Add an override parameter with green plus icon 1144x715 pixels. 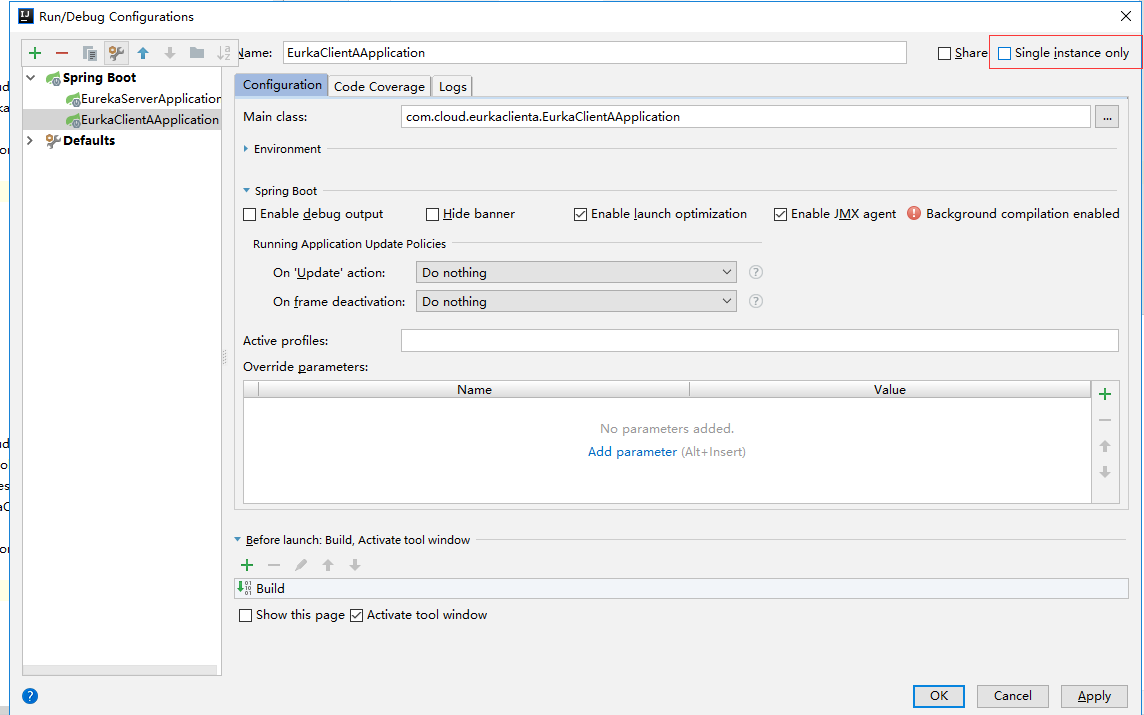(x=1105, y=393)
